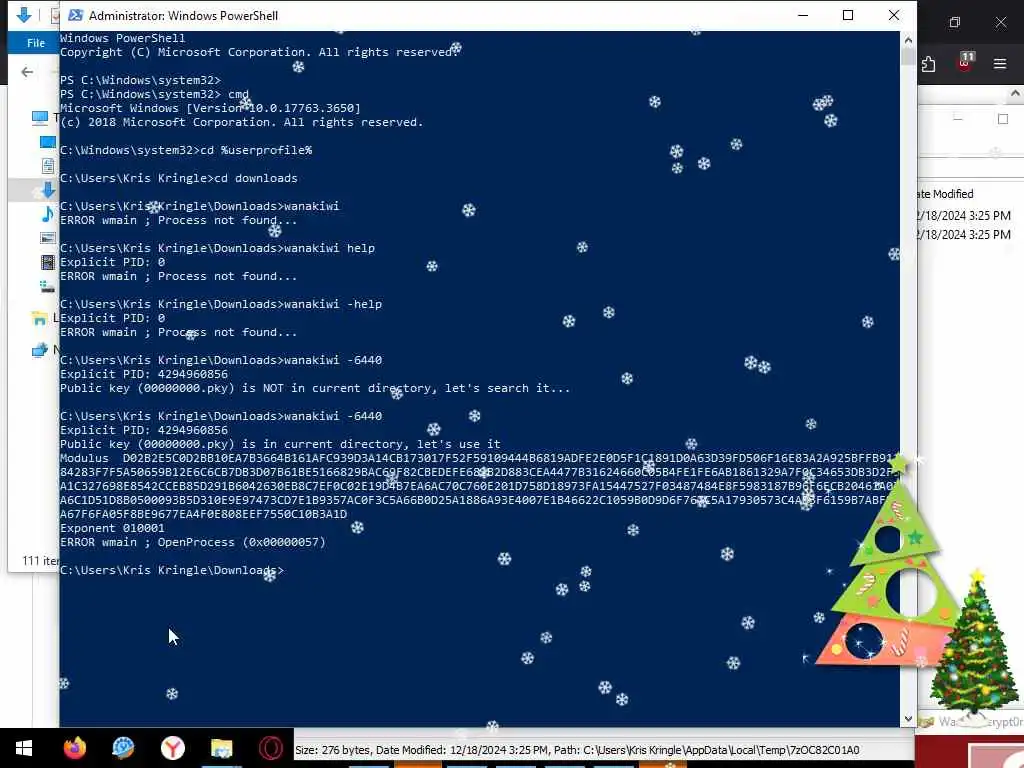The image size is (1024, 768).
Task: Click the 'cd %userprofile%' command line
Action: (x=186, y=150)
